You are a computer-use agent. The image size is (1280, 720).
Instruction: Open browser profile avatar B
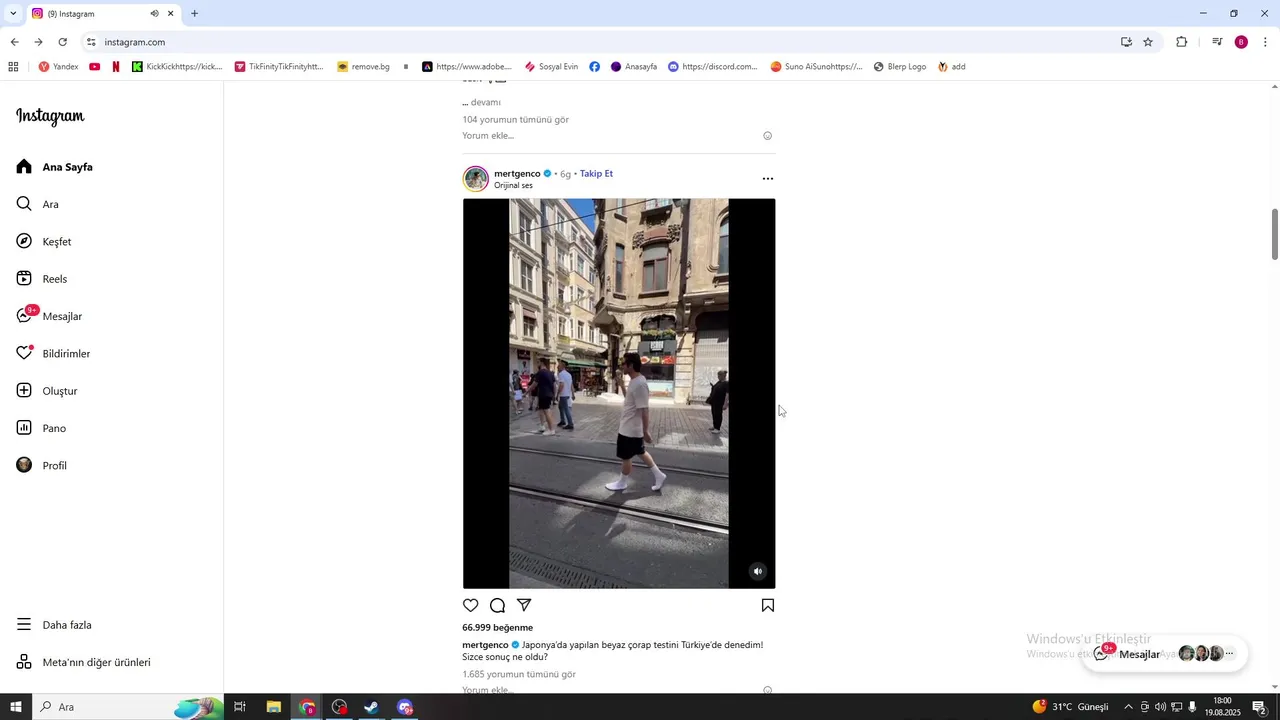point(1241,42)
